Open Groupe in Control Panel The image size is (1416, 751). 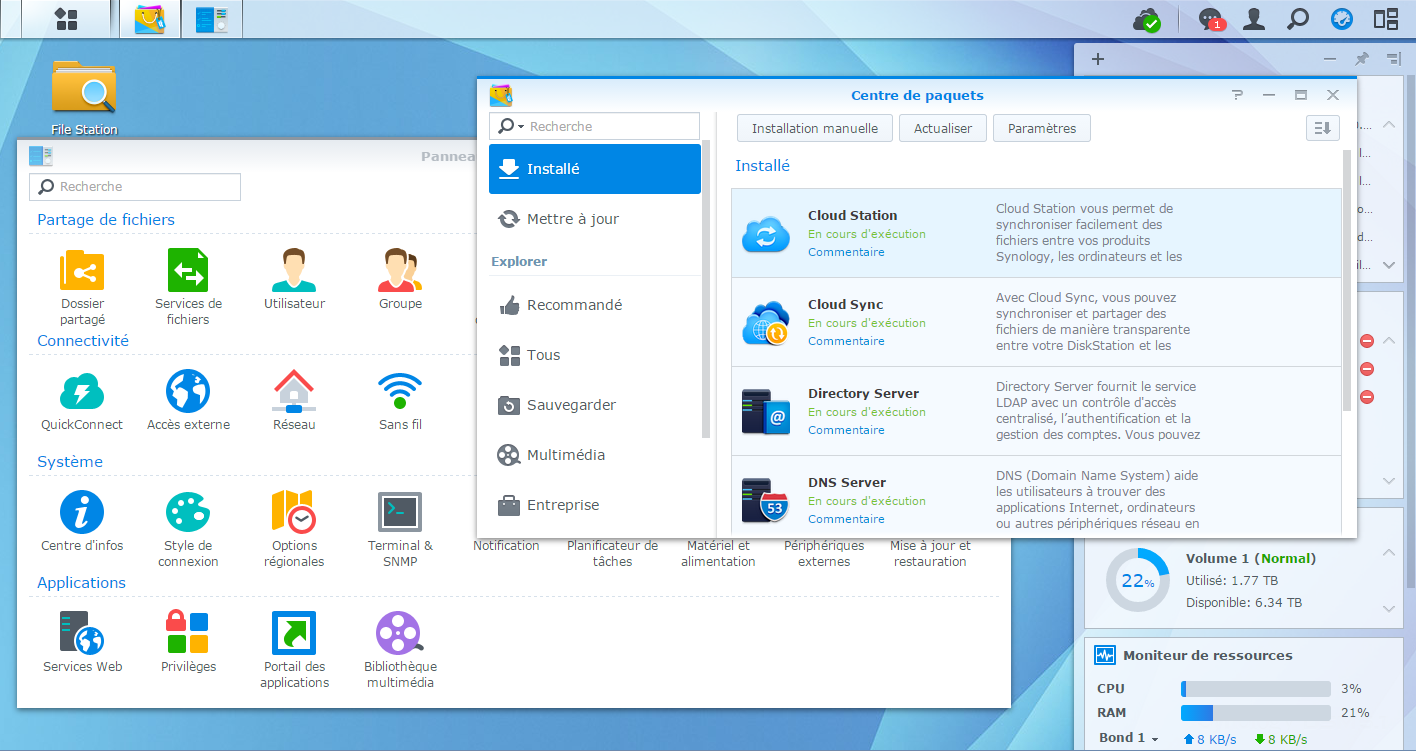(400, 280)
